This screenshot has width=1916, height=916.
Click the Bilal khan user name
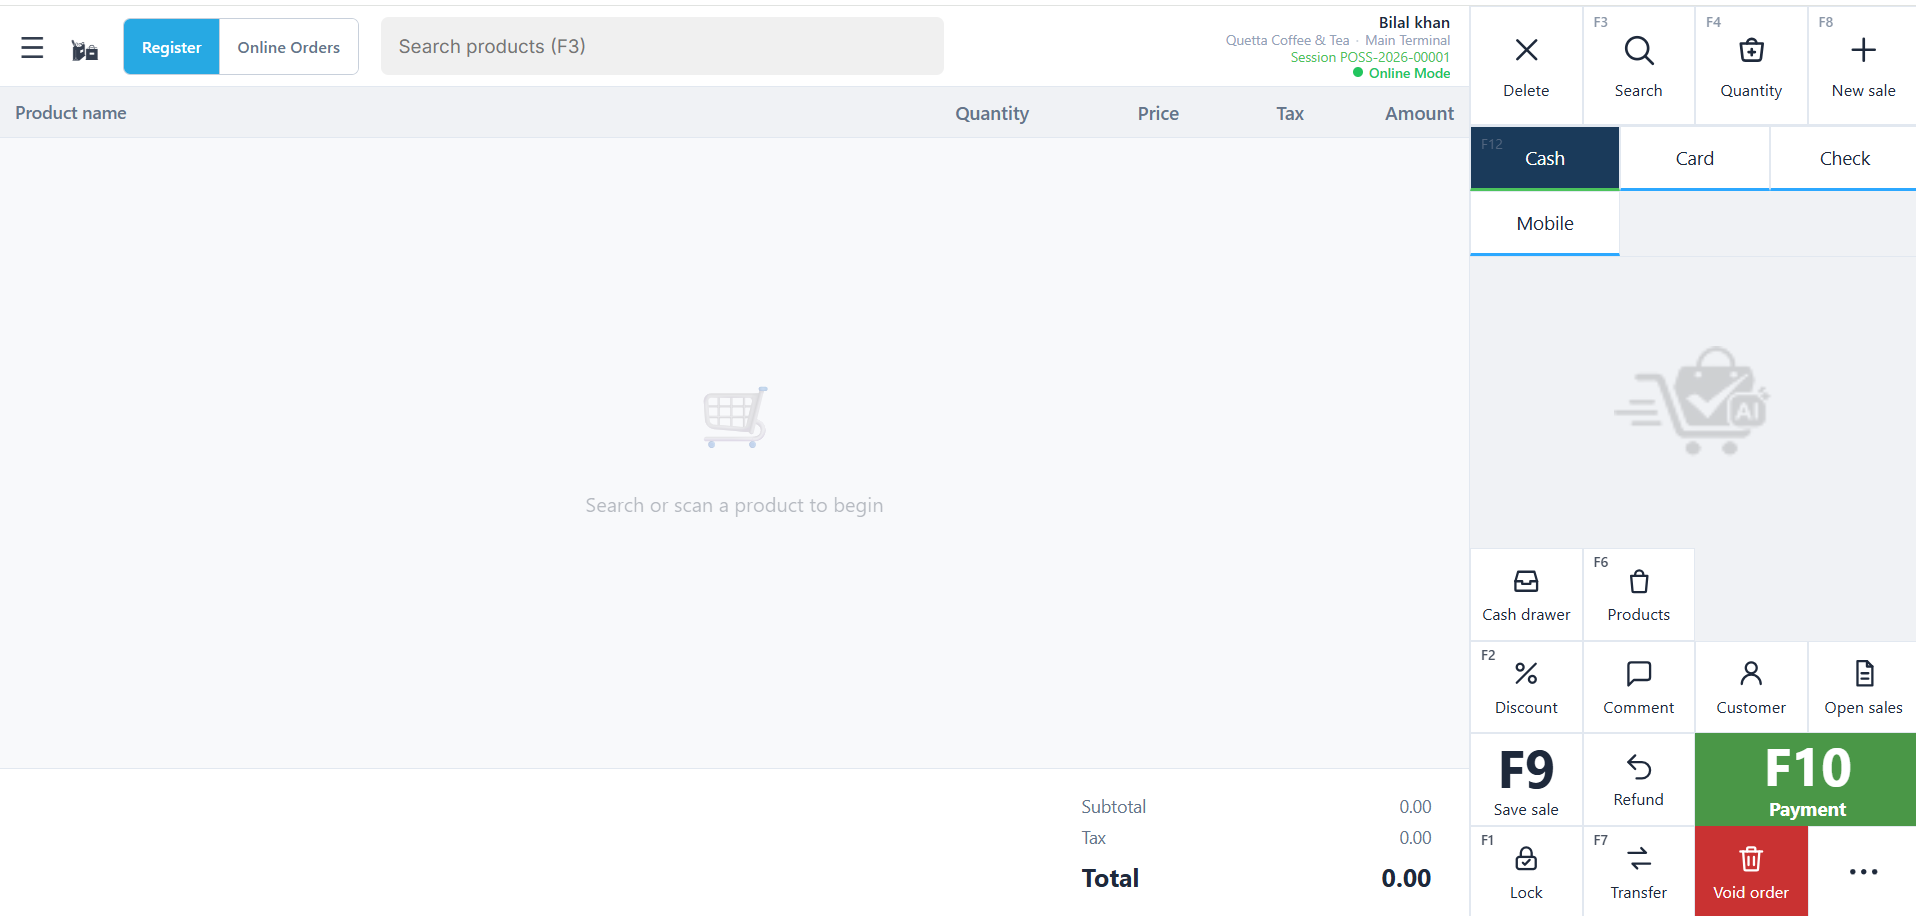pos(1414,22)
